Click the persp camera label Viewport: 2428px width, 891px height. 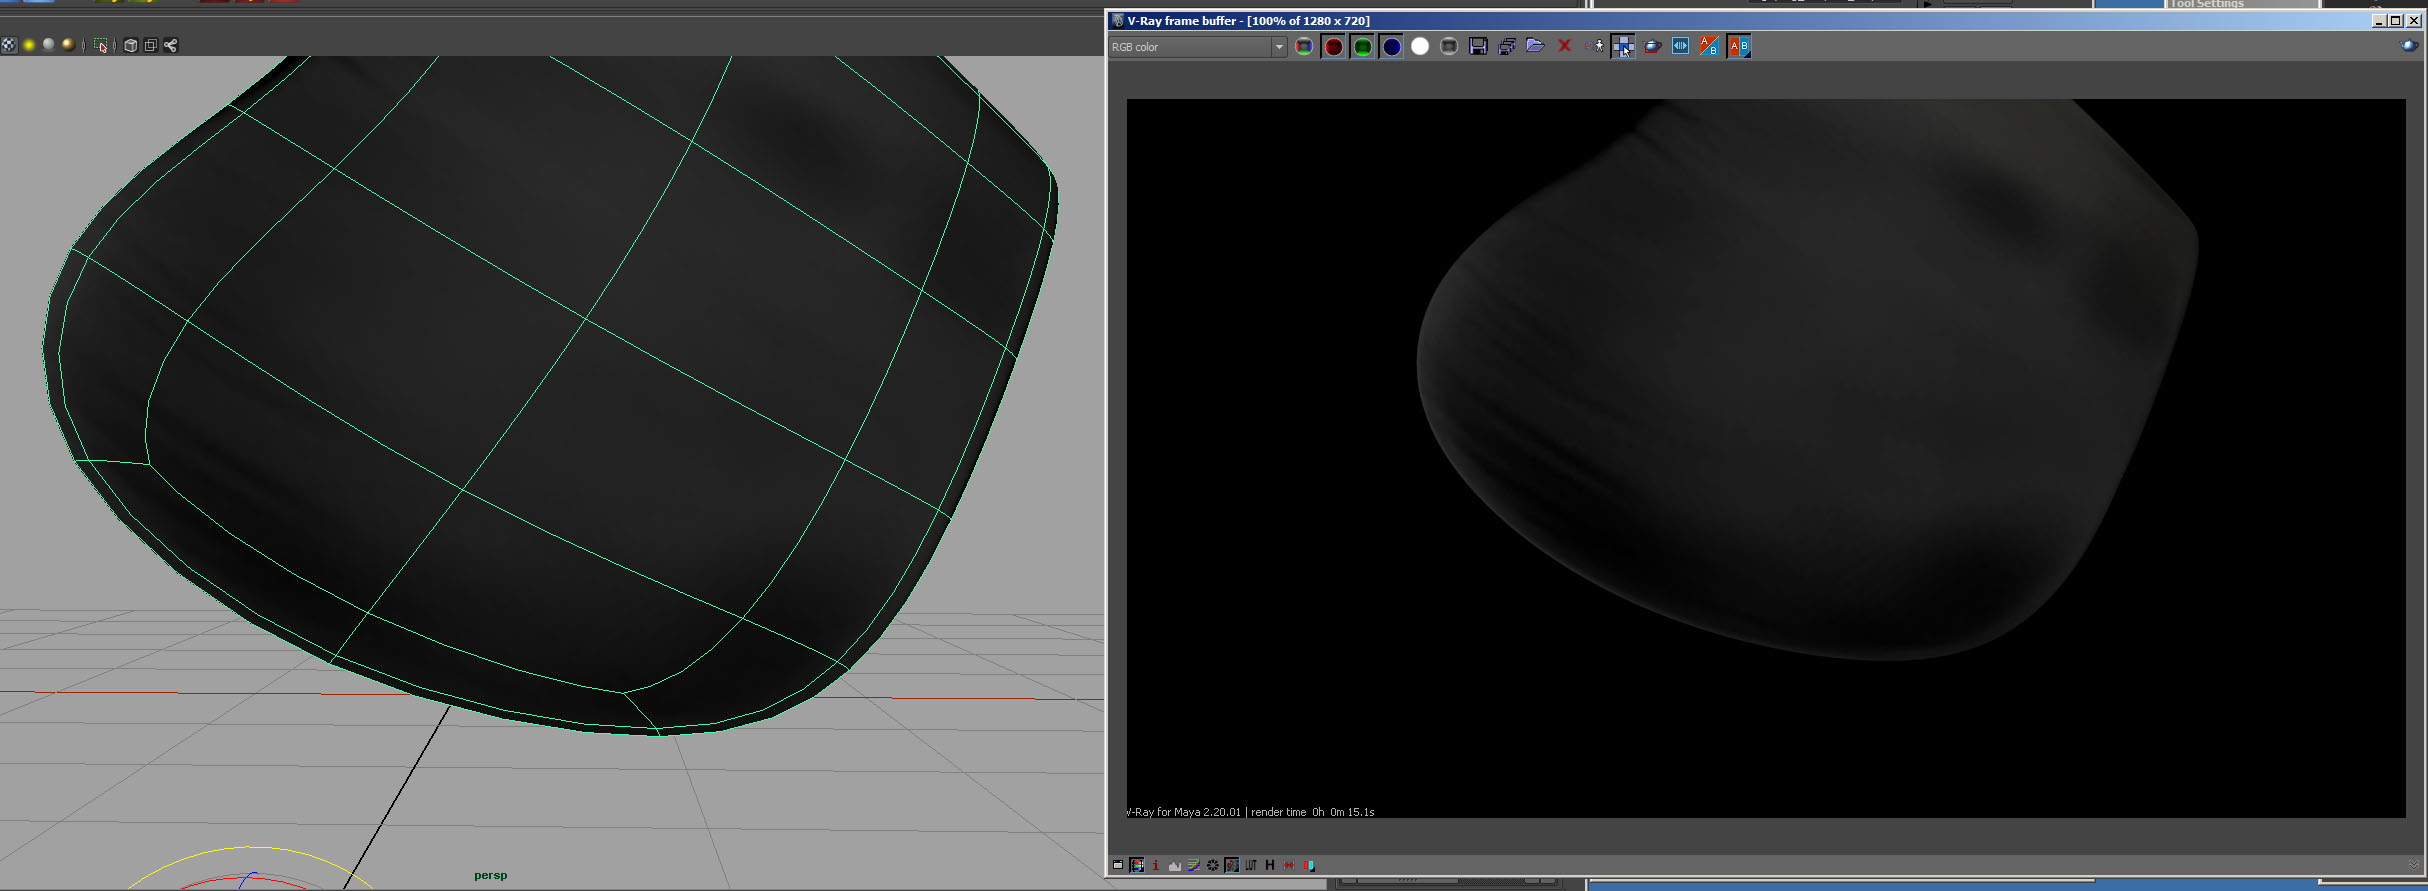coord(490,875)
